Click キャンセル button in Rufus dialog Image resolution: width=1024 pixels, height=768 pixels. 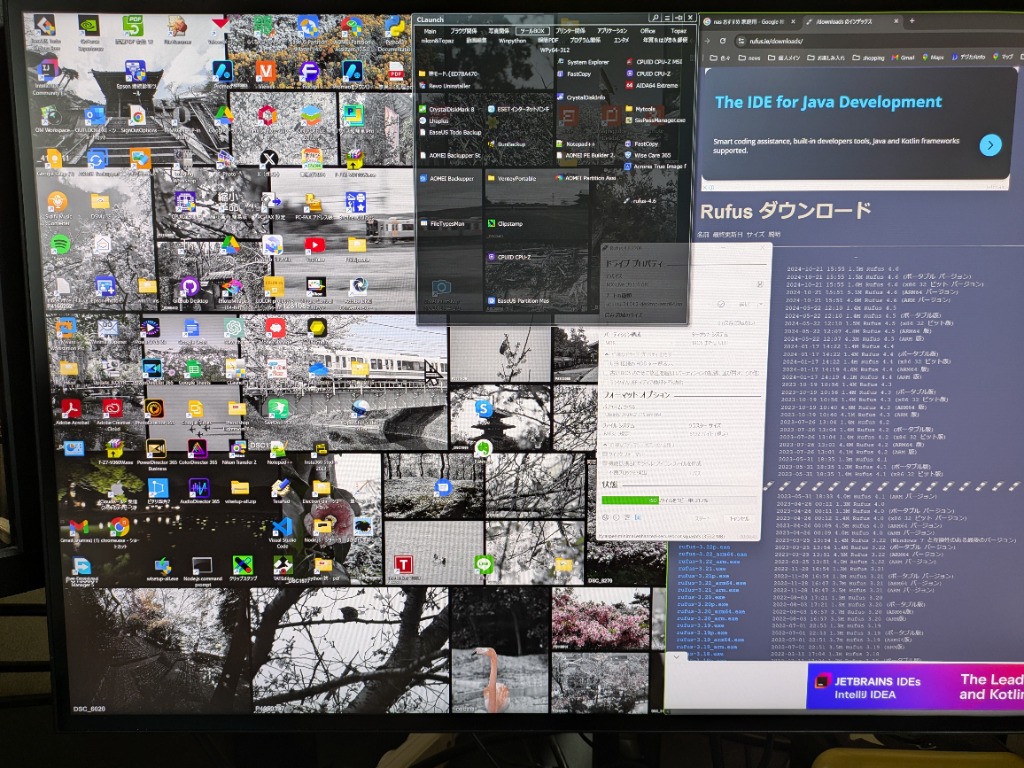tap(738, 518)
